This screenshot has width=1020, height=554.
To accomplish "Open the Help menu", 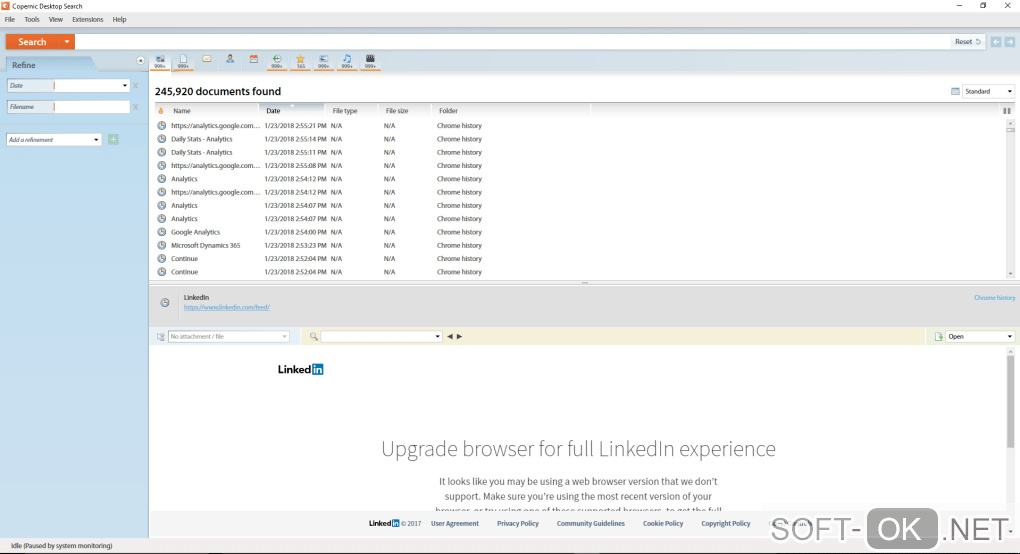I will (x=119, y=20).
